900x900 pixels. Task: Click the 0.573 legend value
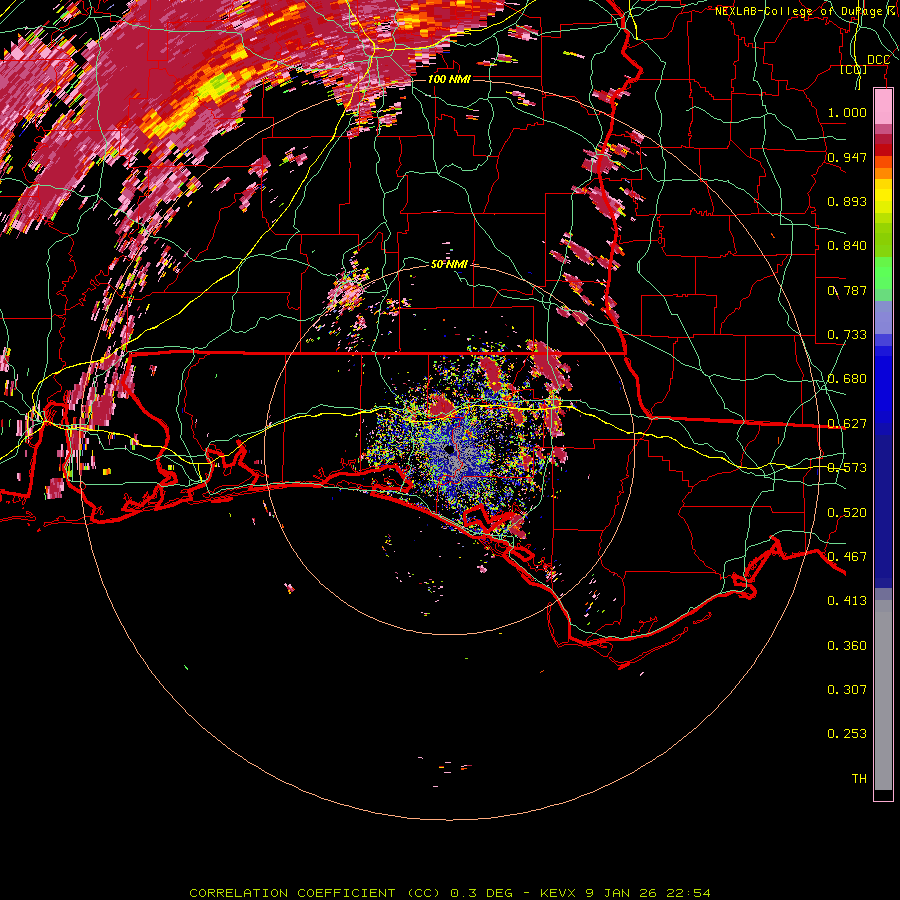point(847,468)
